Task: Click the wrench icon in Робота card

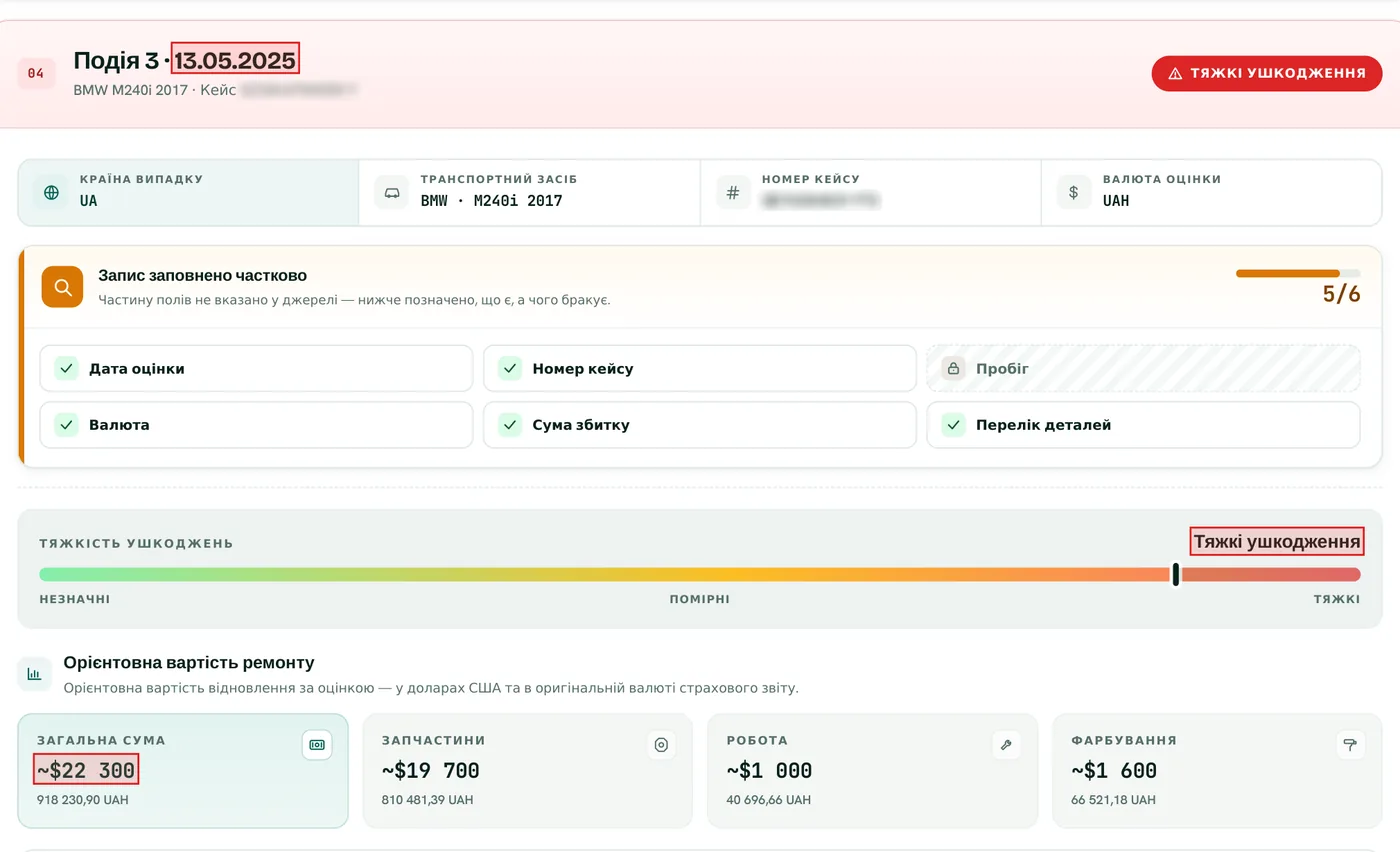Action: (1006, 745)
